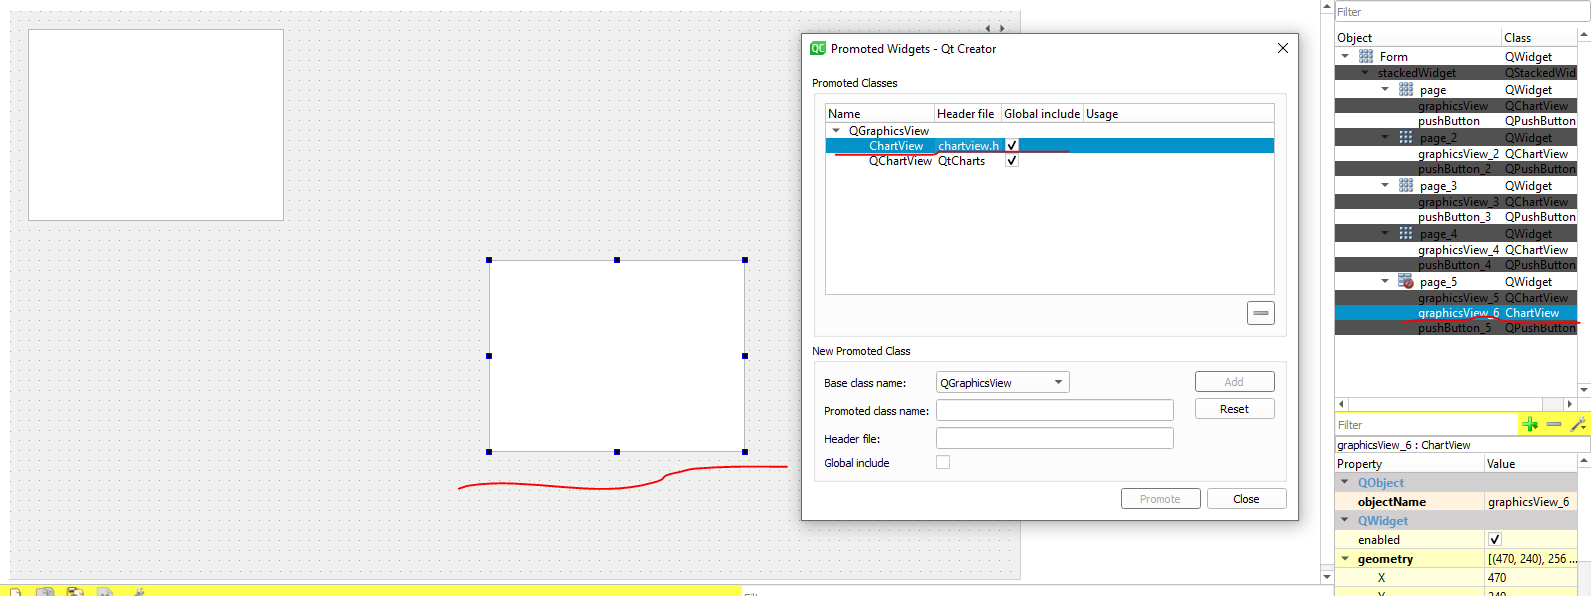Click the Promoted class name field
Image resolution: width=1591 pixels, height=596 pixels.
(x=1054, y=410)
